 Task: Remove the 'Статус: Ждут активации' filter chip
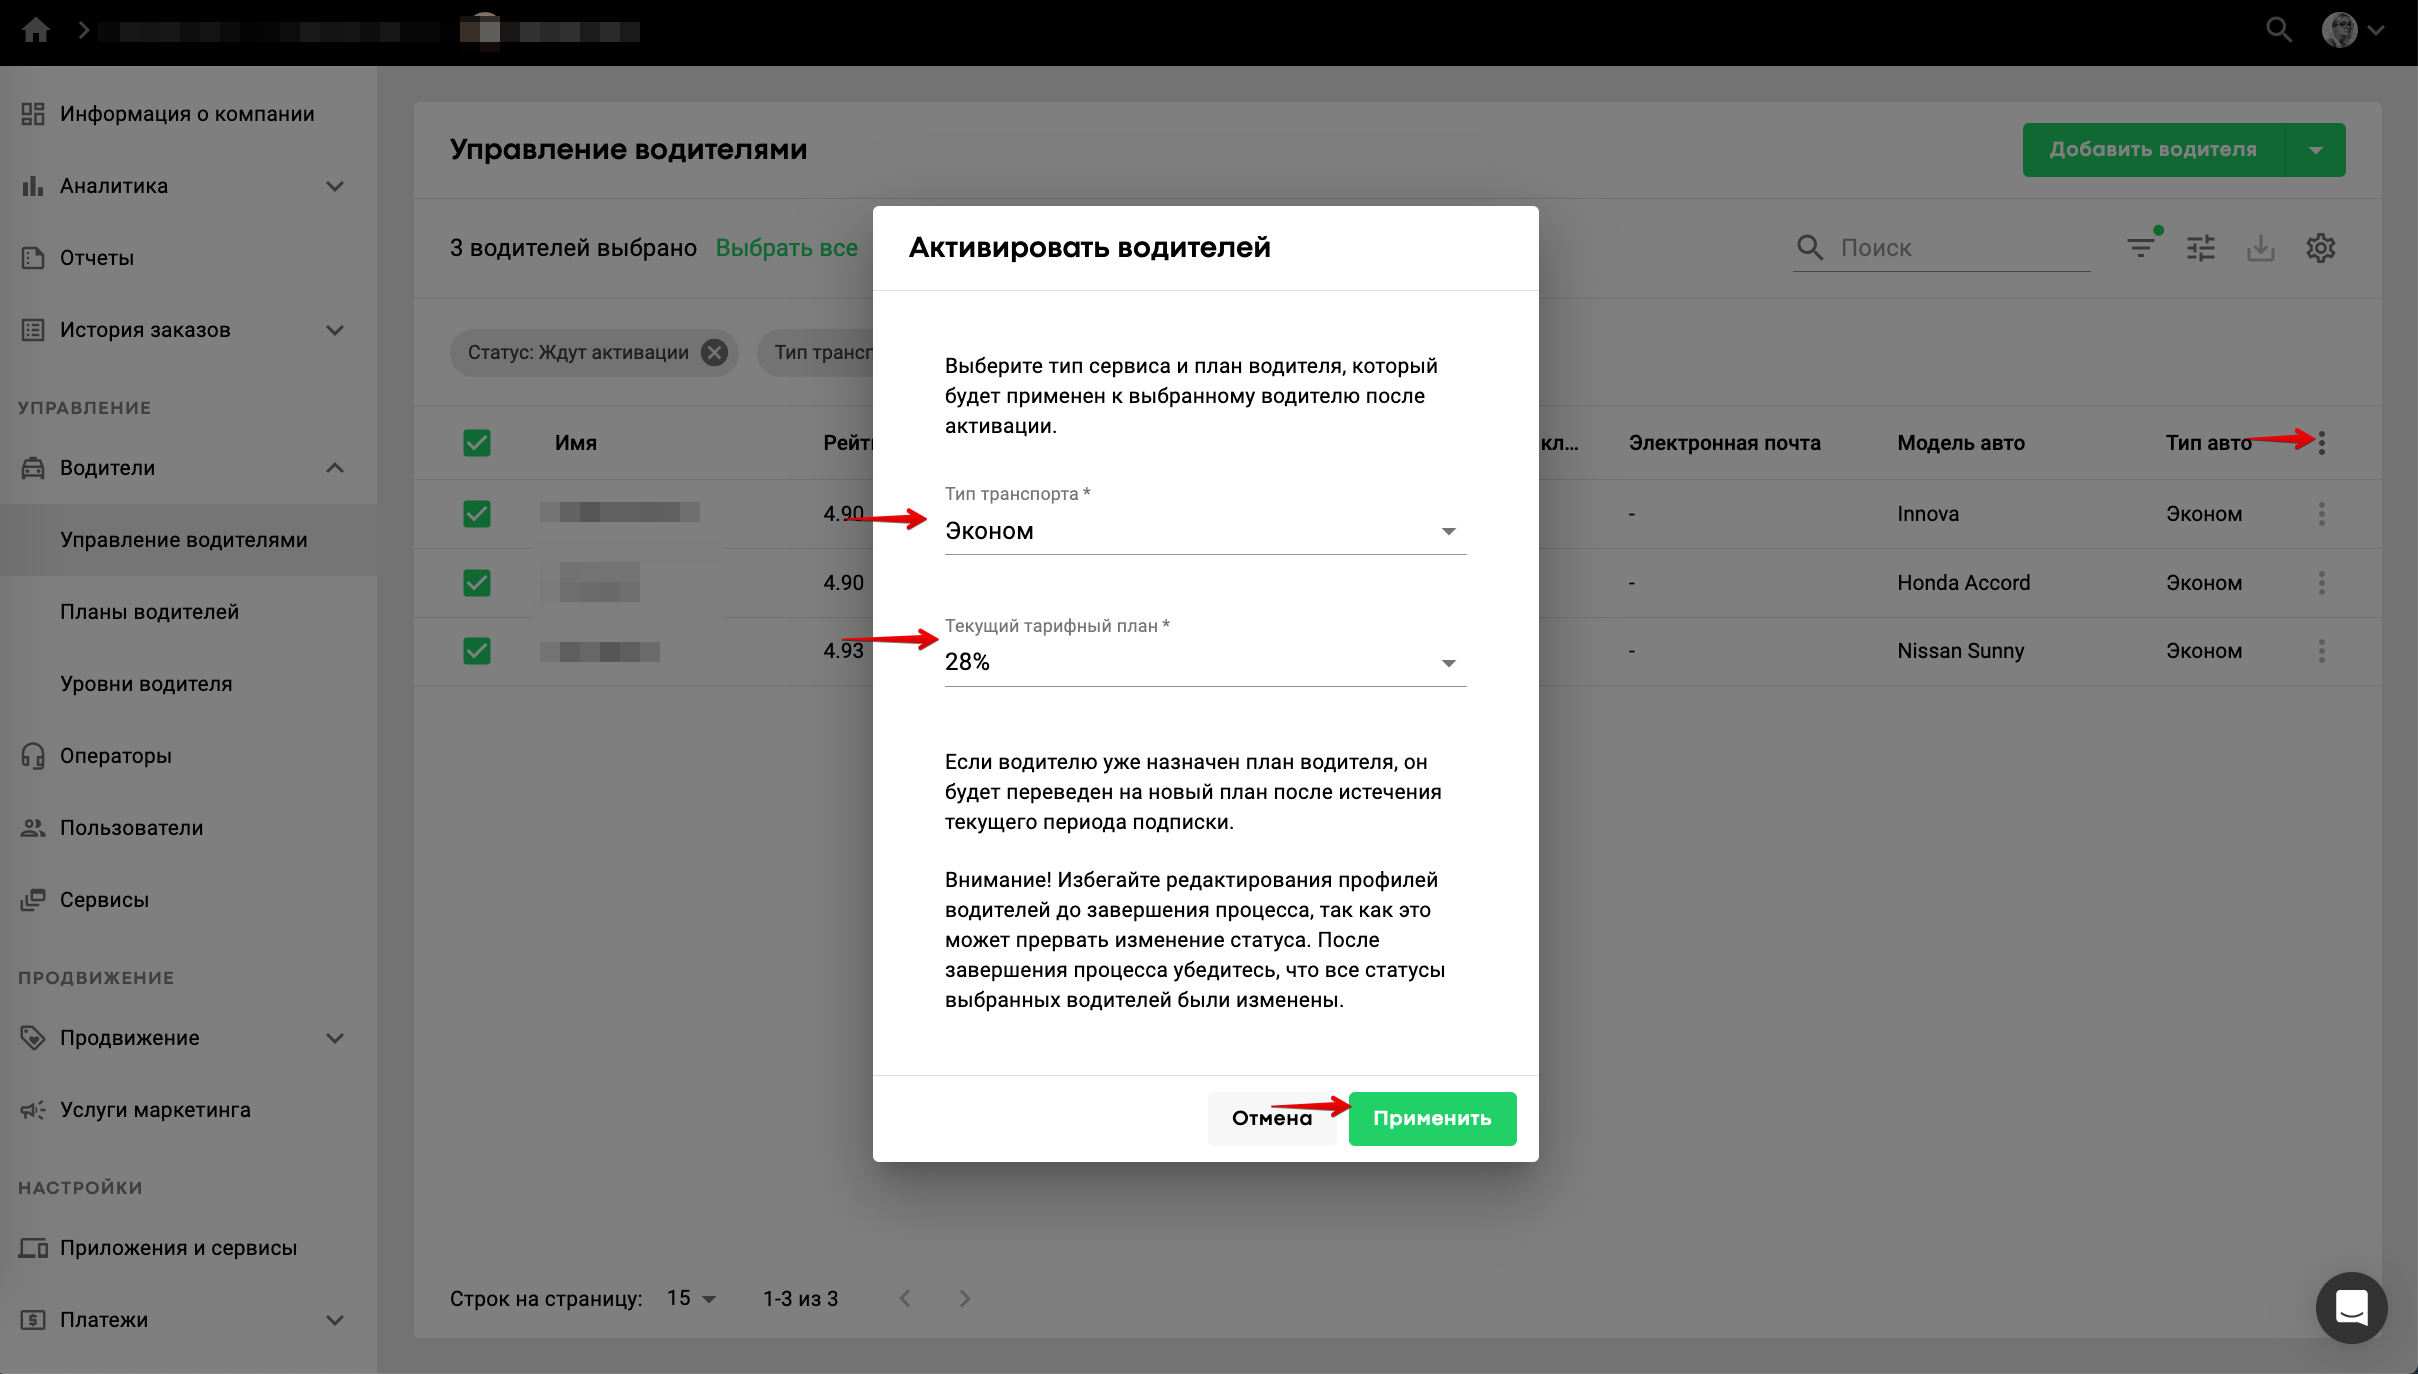(x=714, y=353)
